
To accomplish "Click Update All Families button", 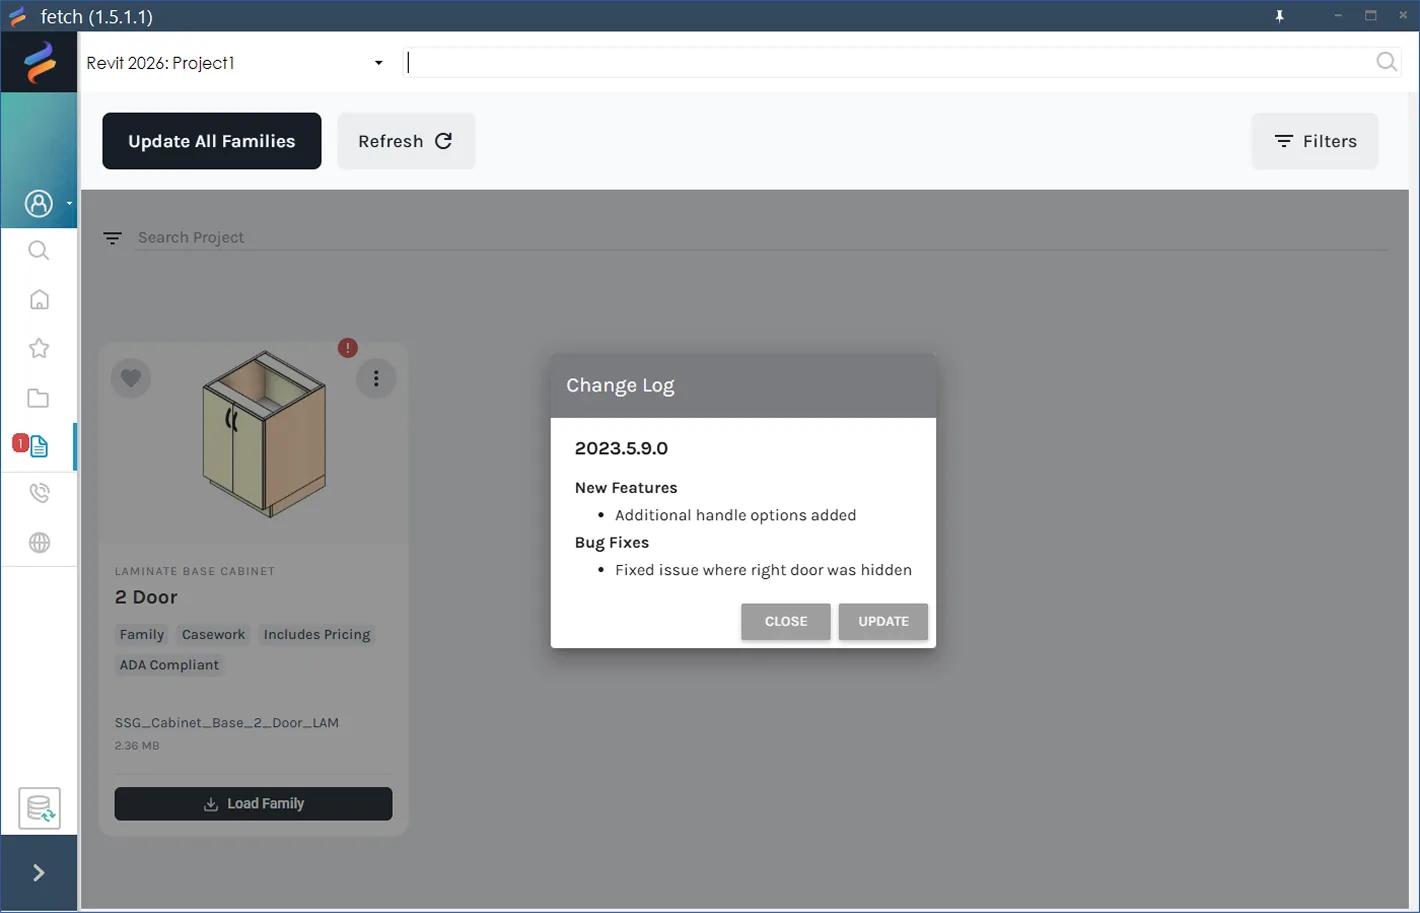I will pyautogui.click(x=212, y=141).
